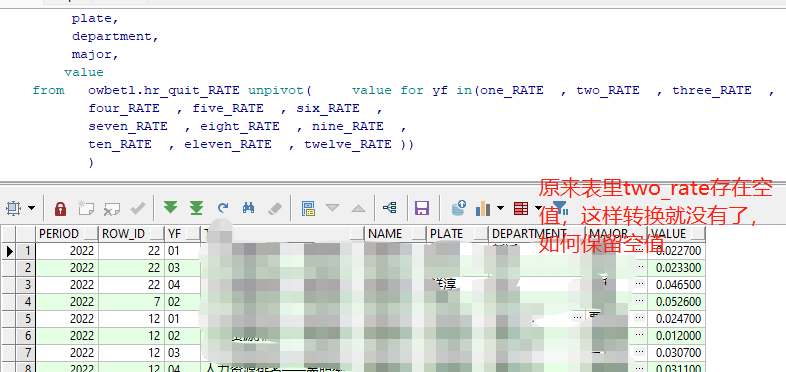
Task: Open the bar chart dropdown arrow
Action: (500, 208)
